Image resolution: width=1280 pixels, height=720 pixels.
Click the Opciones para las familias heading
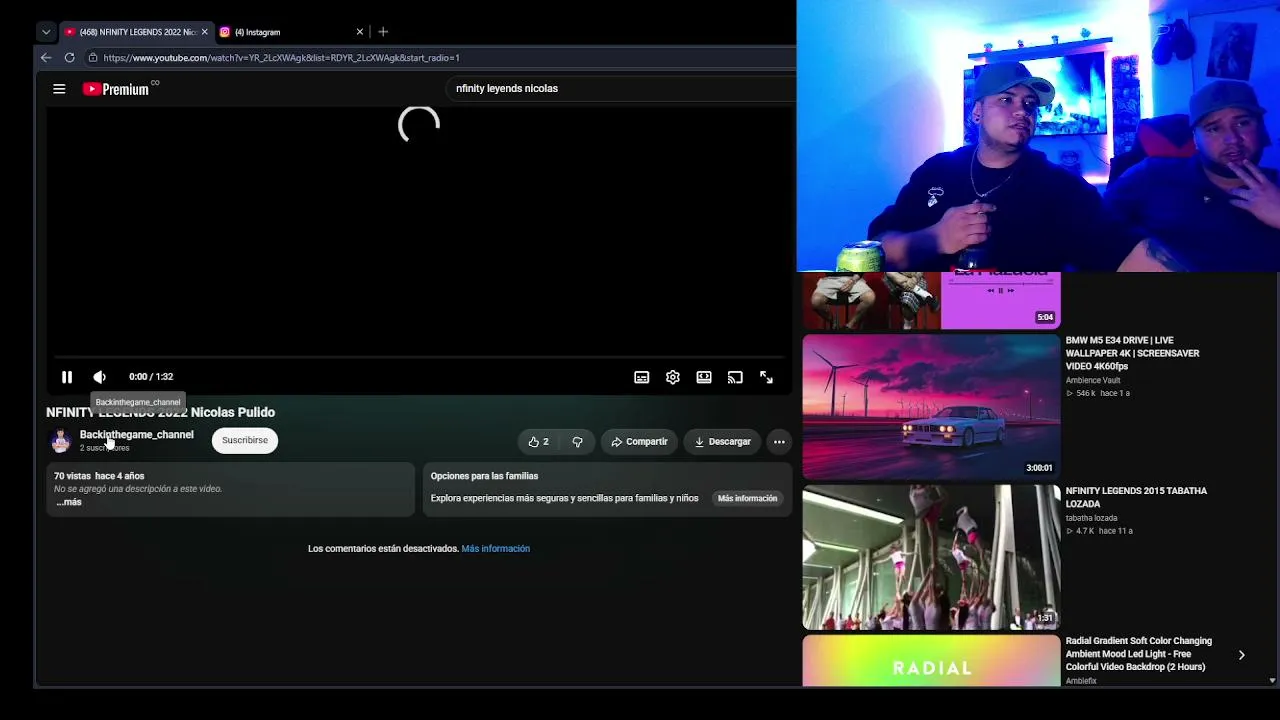[x=484, y=476]
